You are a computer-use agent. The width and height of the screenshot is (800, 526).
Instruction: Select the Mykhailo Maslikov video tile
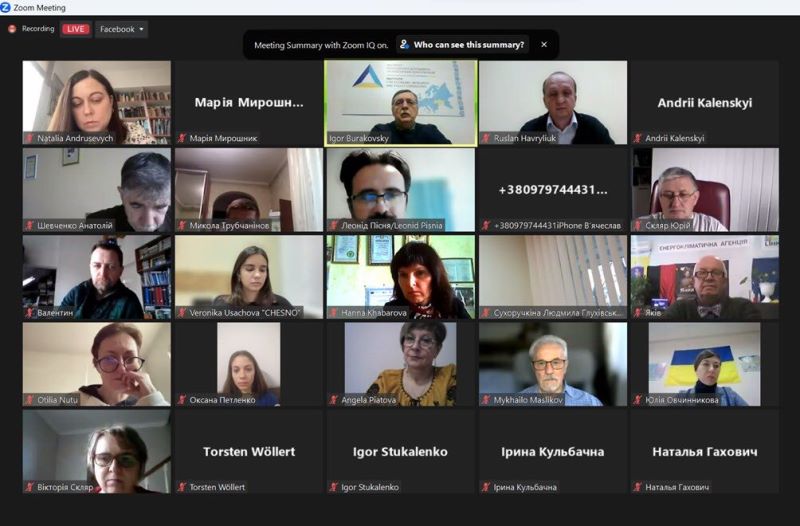coord(553,364)
